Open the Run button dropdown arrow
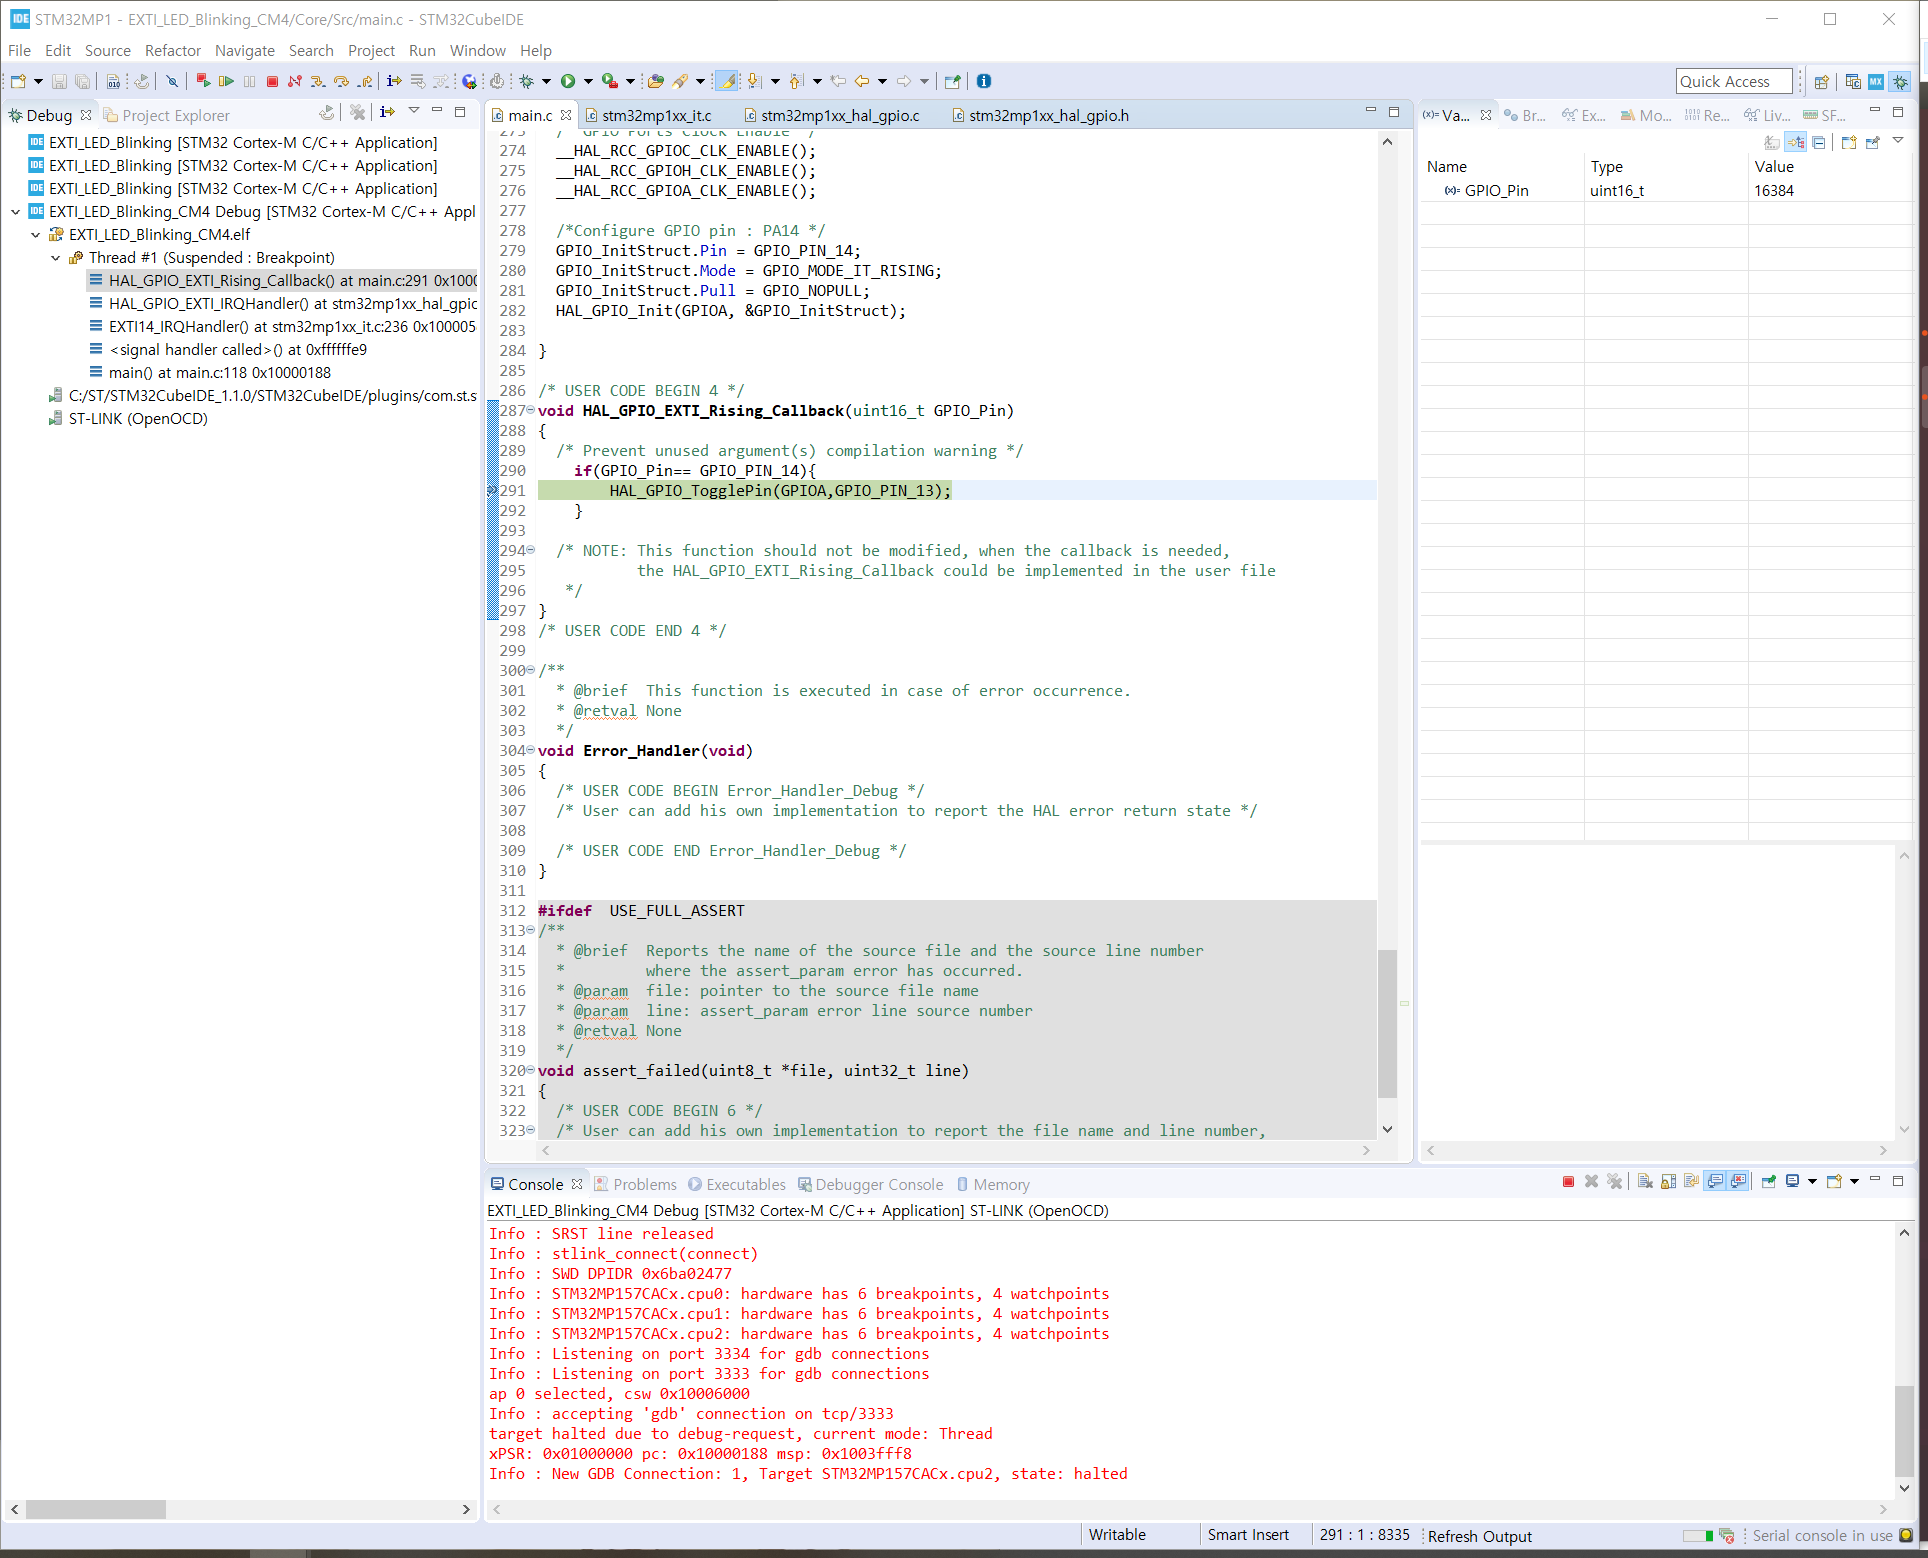Viewport: 1928px width, 1558px height. 588,81
